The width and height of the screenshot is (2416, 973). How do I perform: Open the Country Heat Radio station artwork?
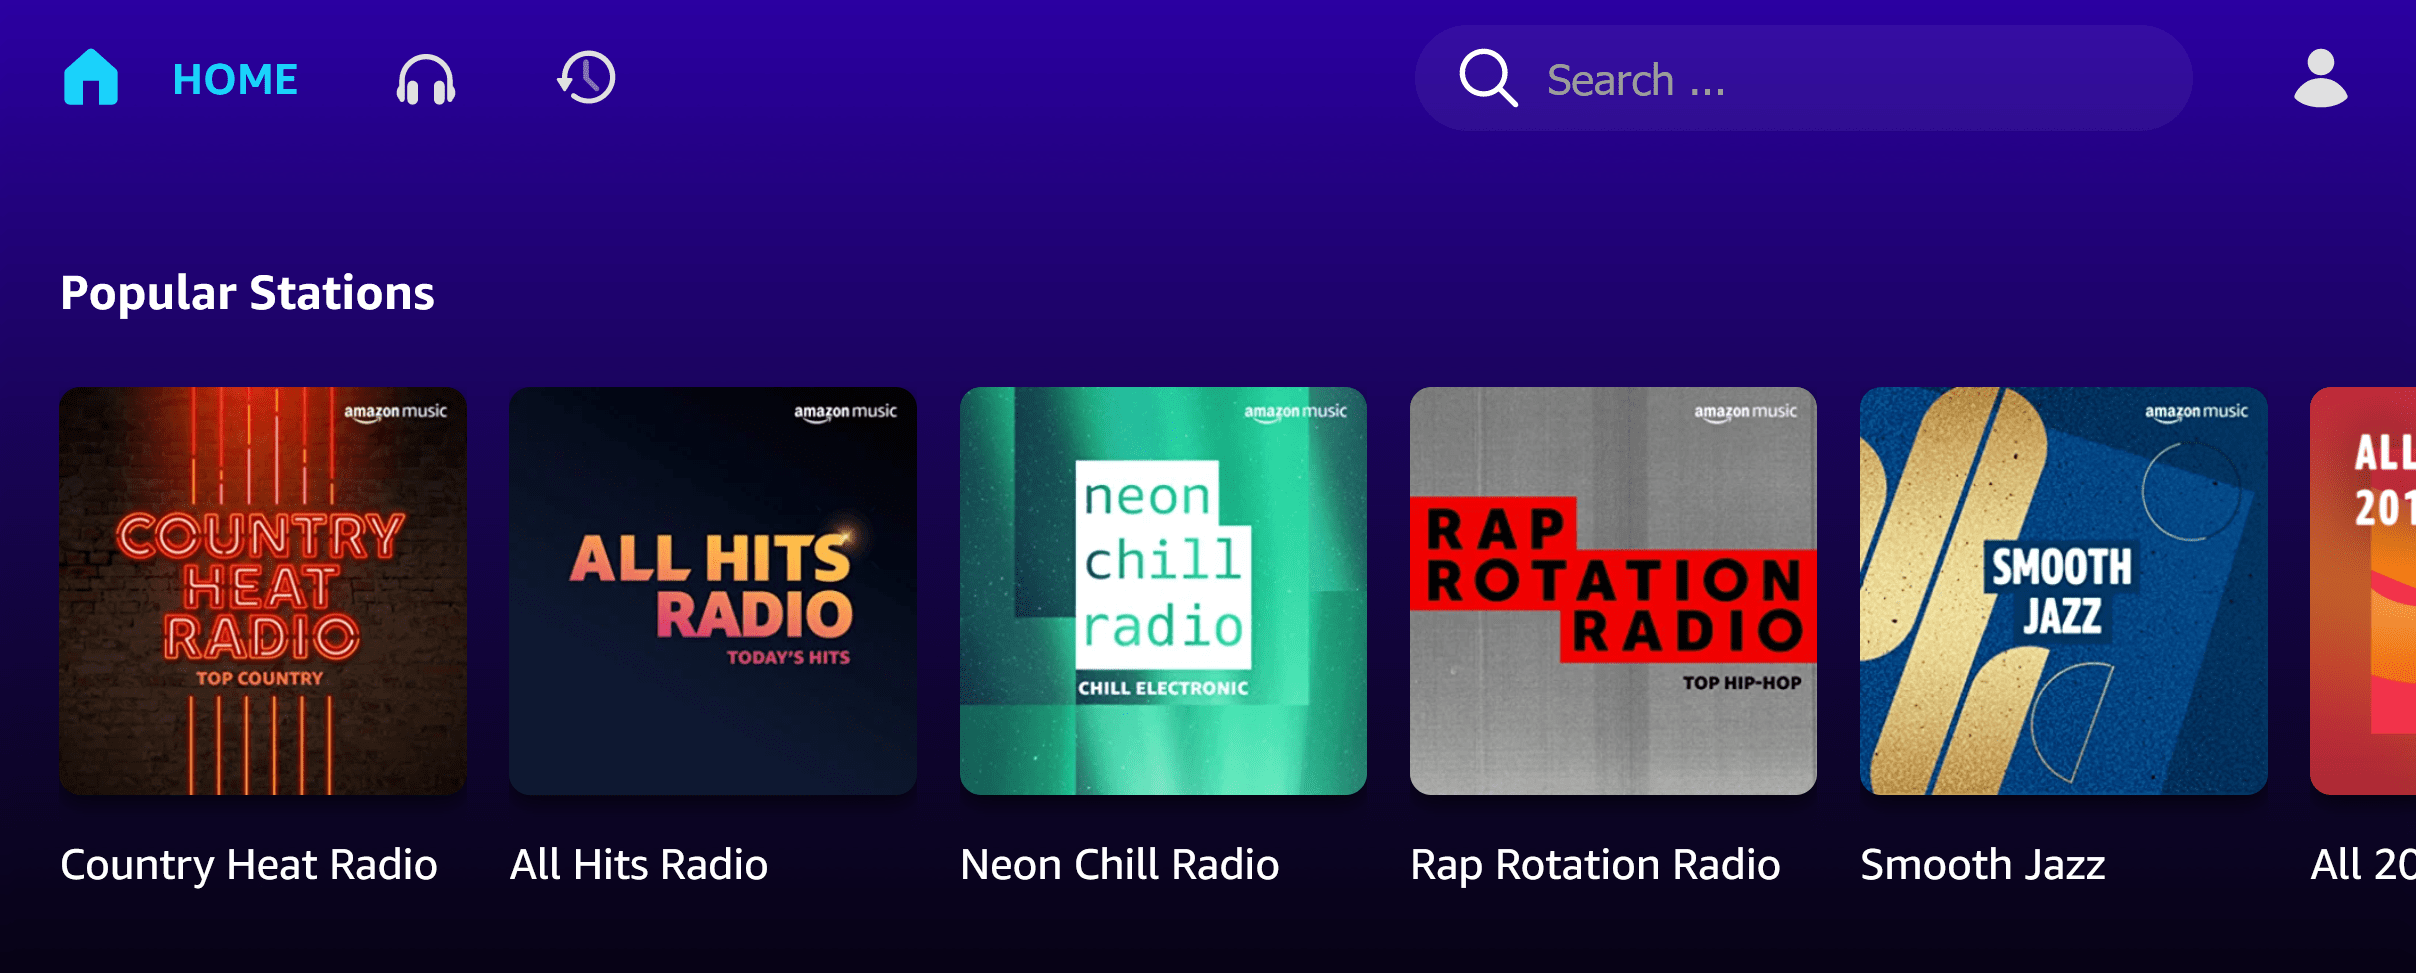263,591
